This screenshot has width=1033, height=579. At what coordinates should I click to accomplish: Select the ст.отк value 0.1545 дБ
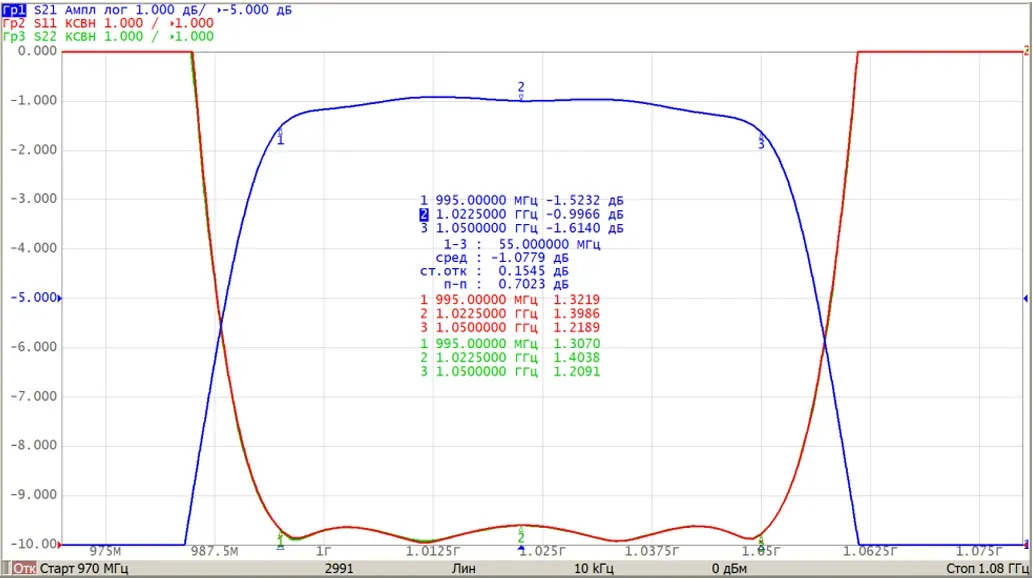coord(533,271)
